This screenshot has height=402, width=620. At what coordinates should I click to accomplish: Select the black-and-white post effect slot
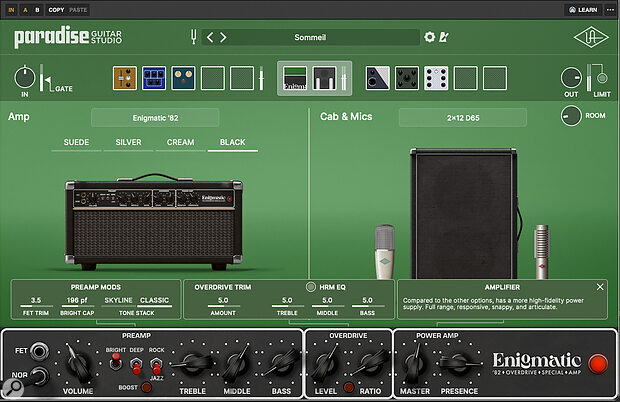tap(378, 78)
